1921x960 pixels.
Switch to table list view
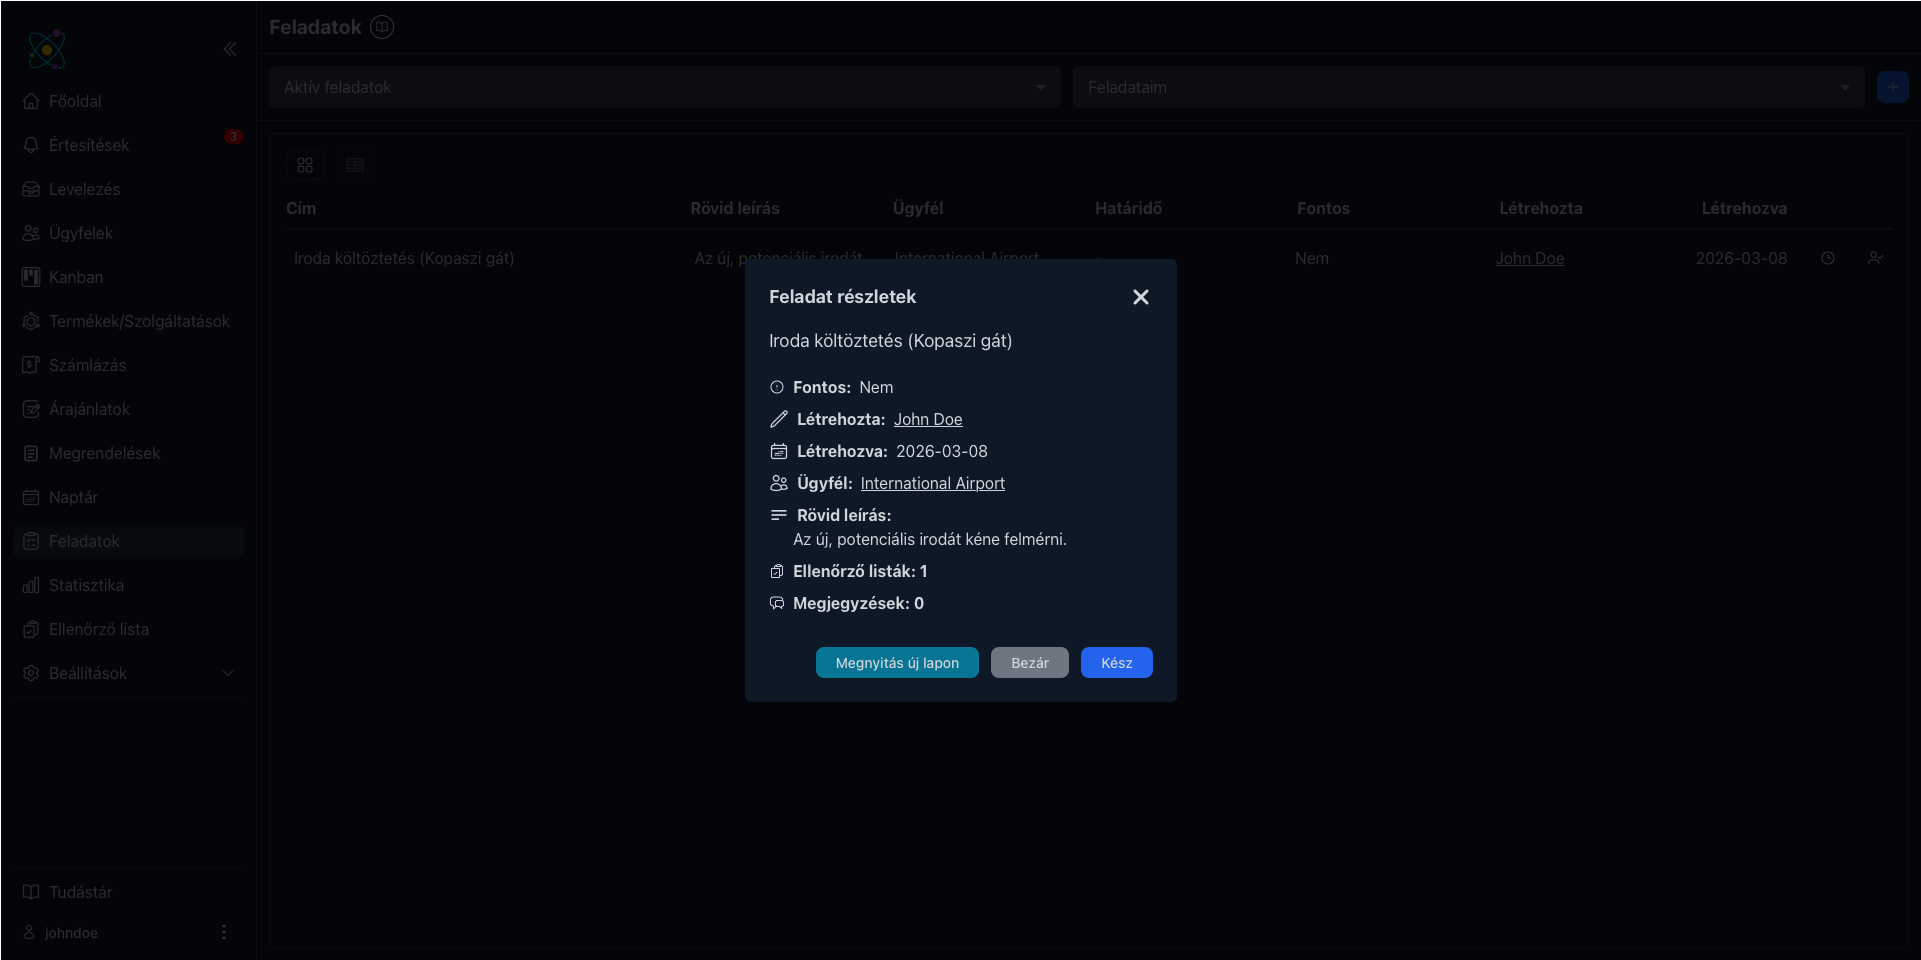point(354,165)
